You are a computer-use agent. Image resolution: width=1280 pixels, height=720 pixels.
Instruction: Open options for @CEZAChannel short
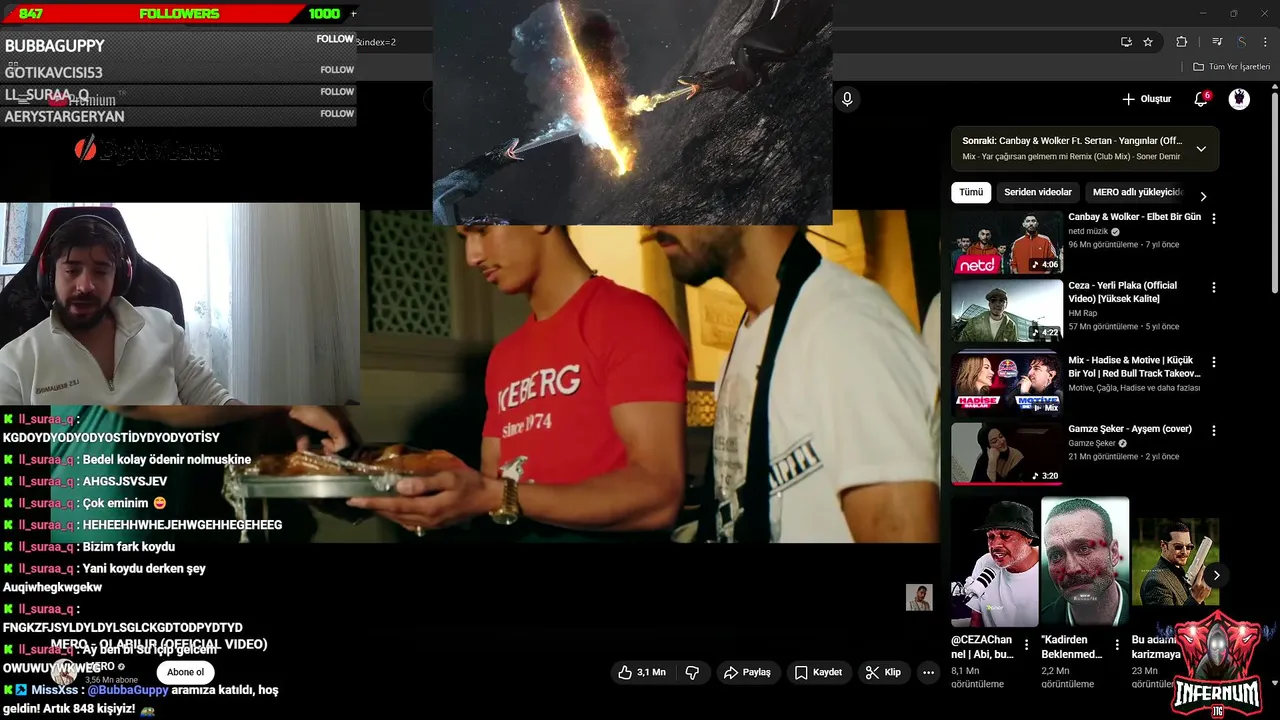click(1026, 645)
